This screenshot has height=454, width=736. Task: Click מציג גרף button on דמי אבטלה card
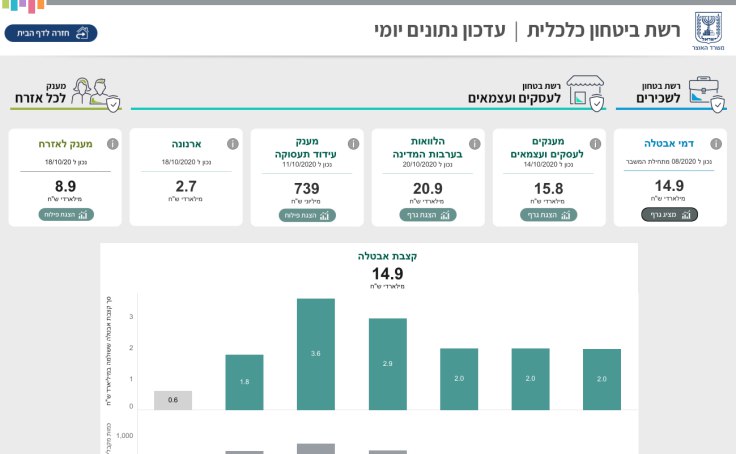[x=669, y=215]
